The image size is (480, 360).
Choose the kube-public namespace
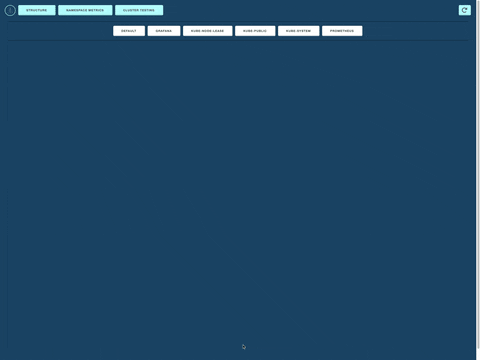pos(255,31)
